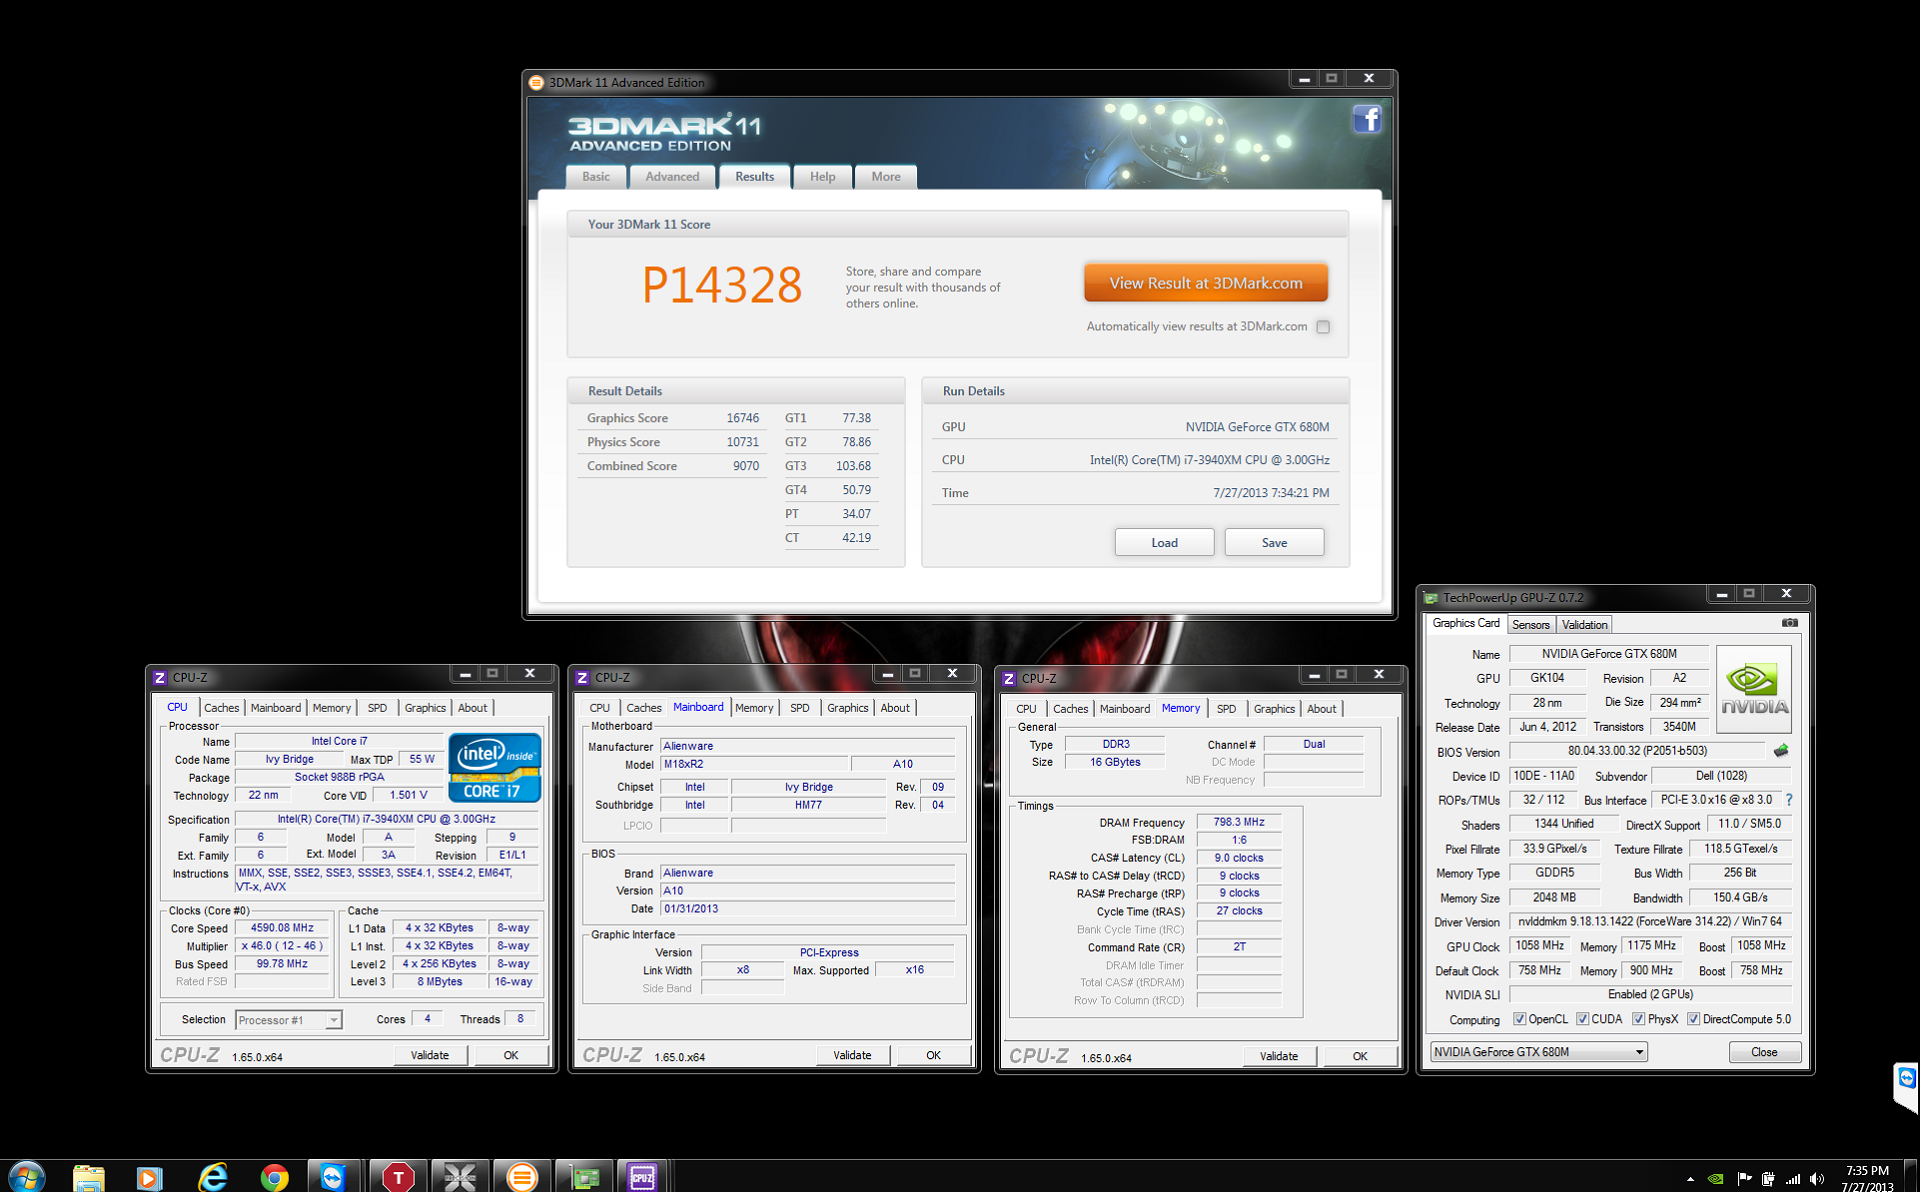Click the GPU-Z BIOS save chip icon
Viewport: 1920px width, 1192px height.
point(1781,750)
